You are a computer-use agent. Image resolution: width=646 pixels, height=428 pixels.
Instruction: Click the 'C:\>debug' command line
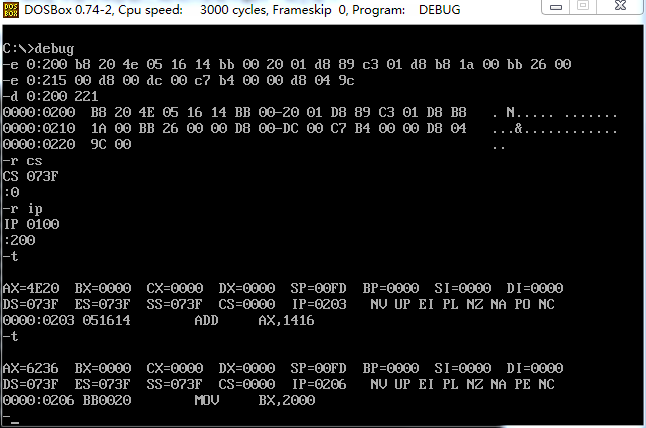coord(38,49)
